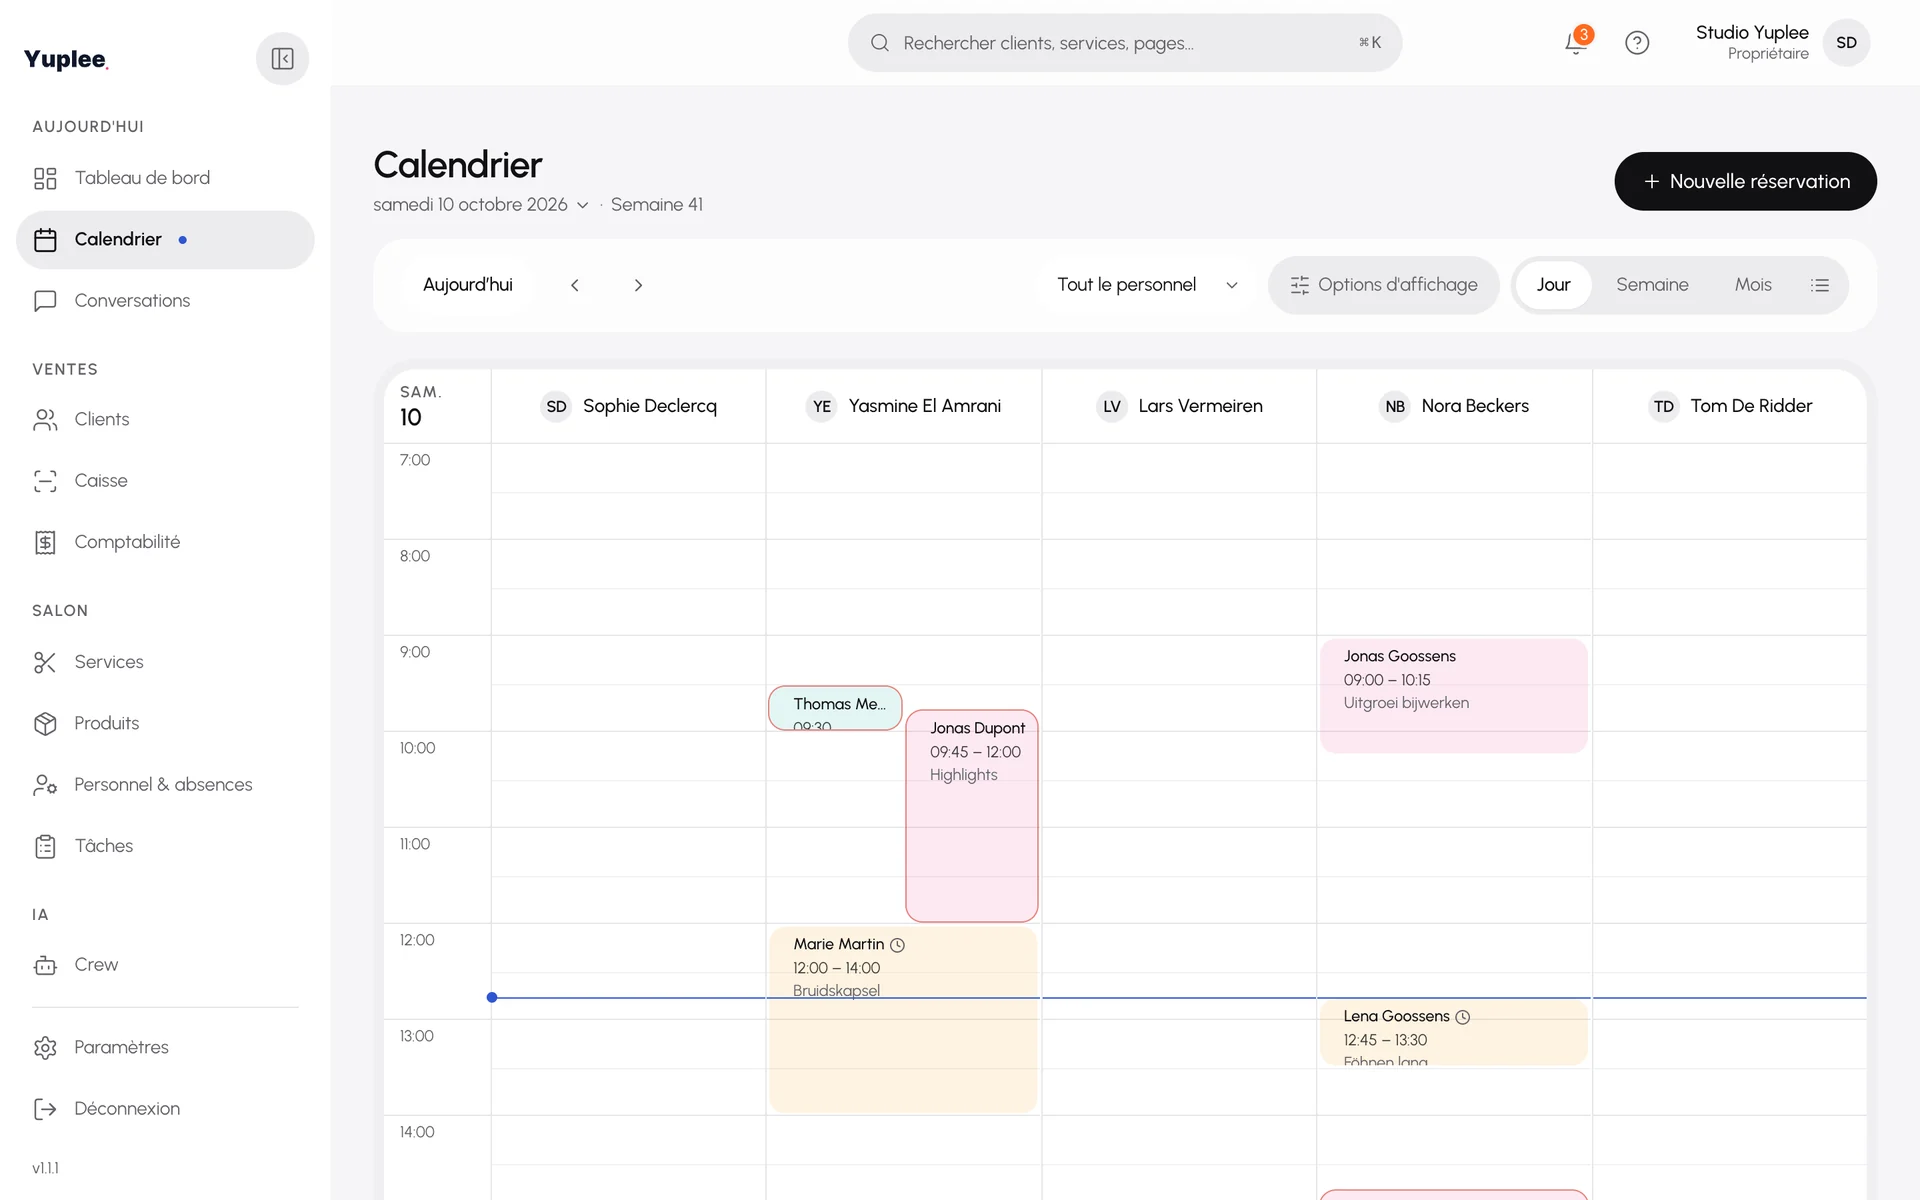Click the search field
Screen dimensions: 1920x1200
click(1125, 43)
